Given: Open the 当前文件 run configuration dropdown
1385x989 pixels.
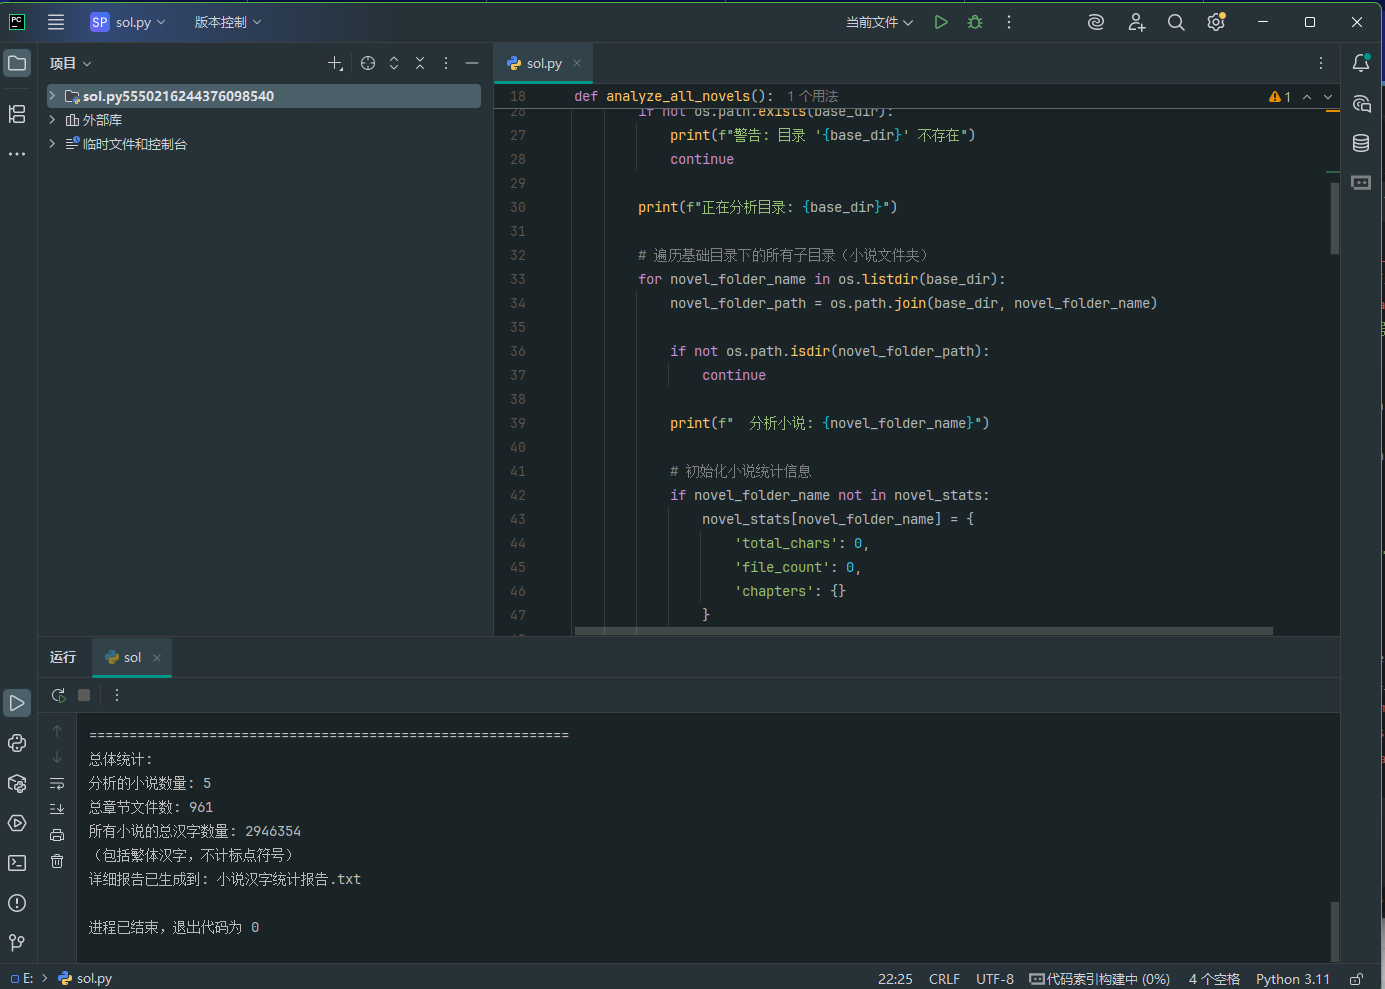Looking at the screenshot, I should 879,22.
